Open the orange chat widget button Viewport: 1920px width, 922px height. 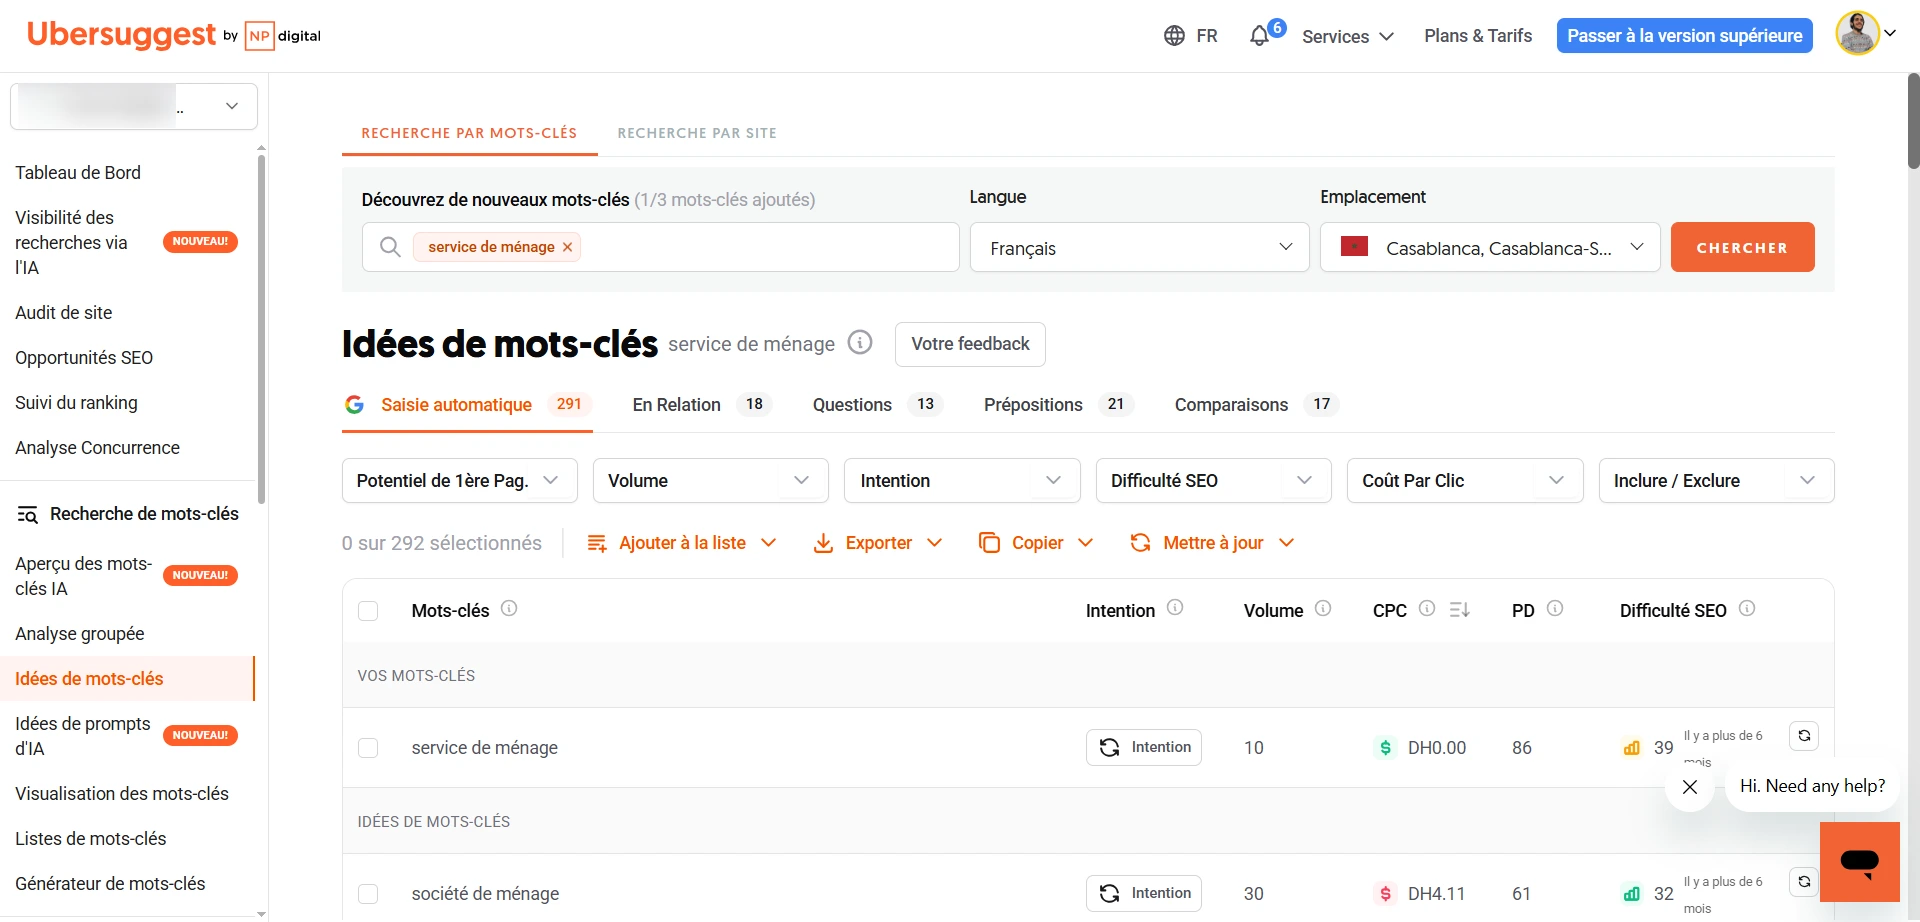(1859, 861)
